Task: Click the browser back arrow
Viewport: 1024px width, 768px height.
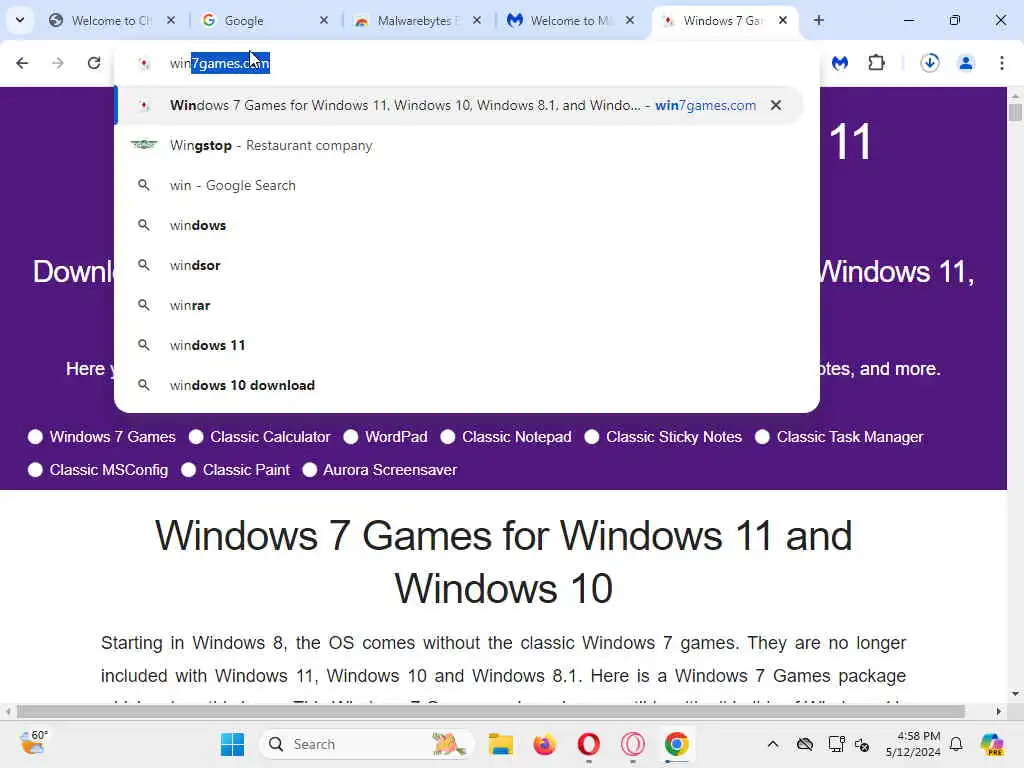Action: coord(22,63)
